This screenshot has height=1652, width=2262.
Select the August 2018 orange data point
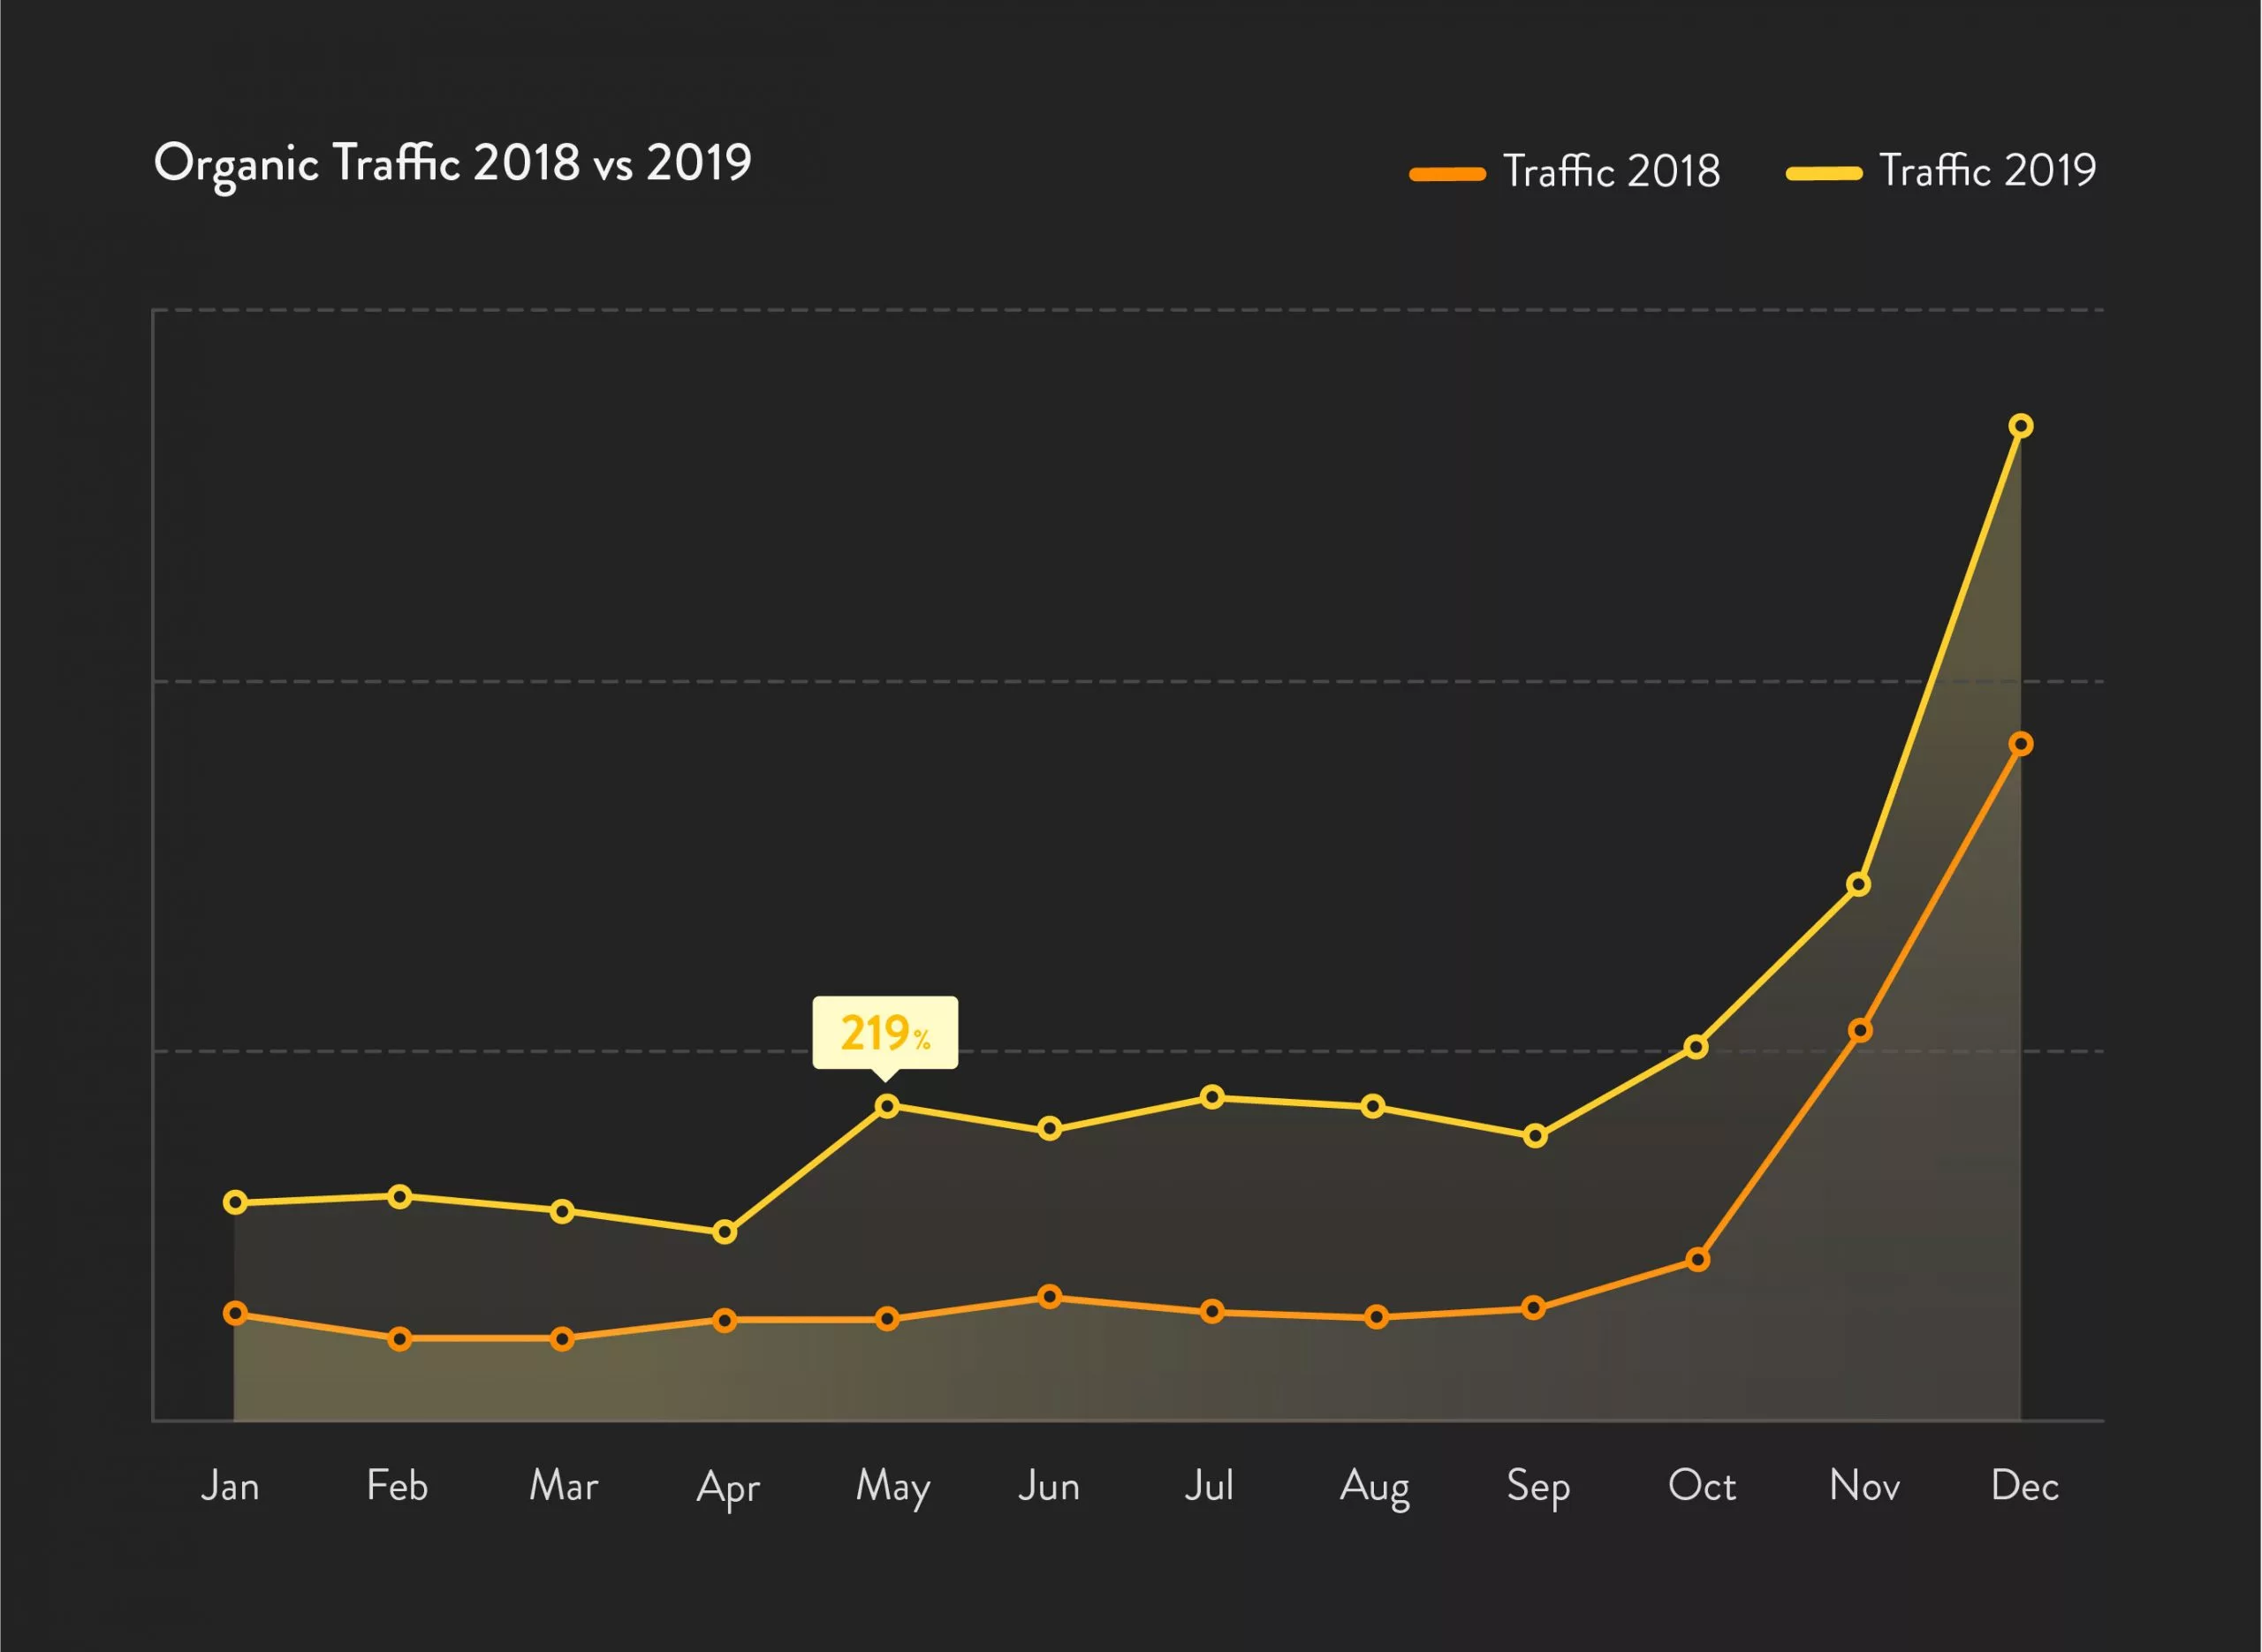tap(1377, 1317)
